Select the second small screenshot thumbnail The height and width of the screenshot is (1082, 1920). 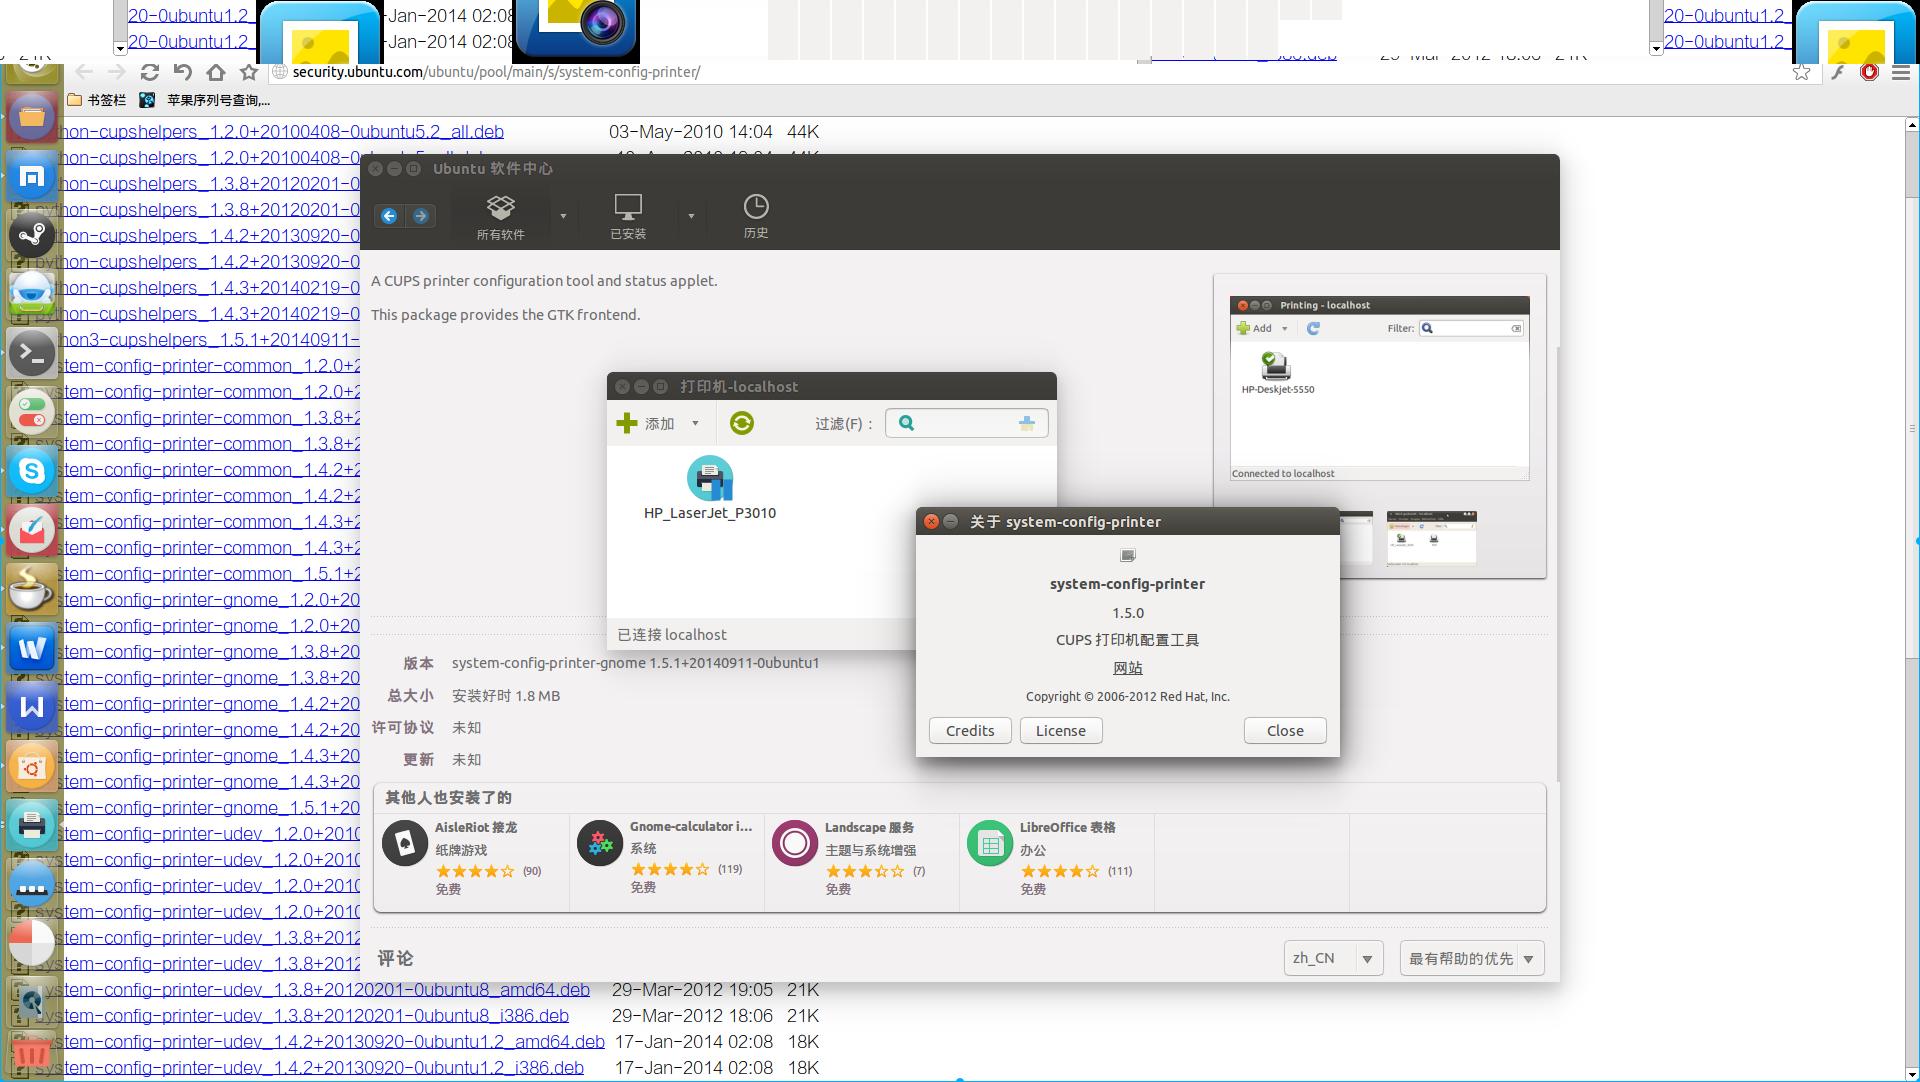click(1431, 538)
